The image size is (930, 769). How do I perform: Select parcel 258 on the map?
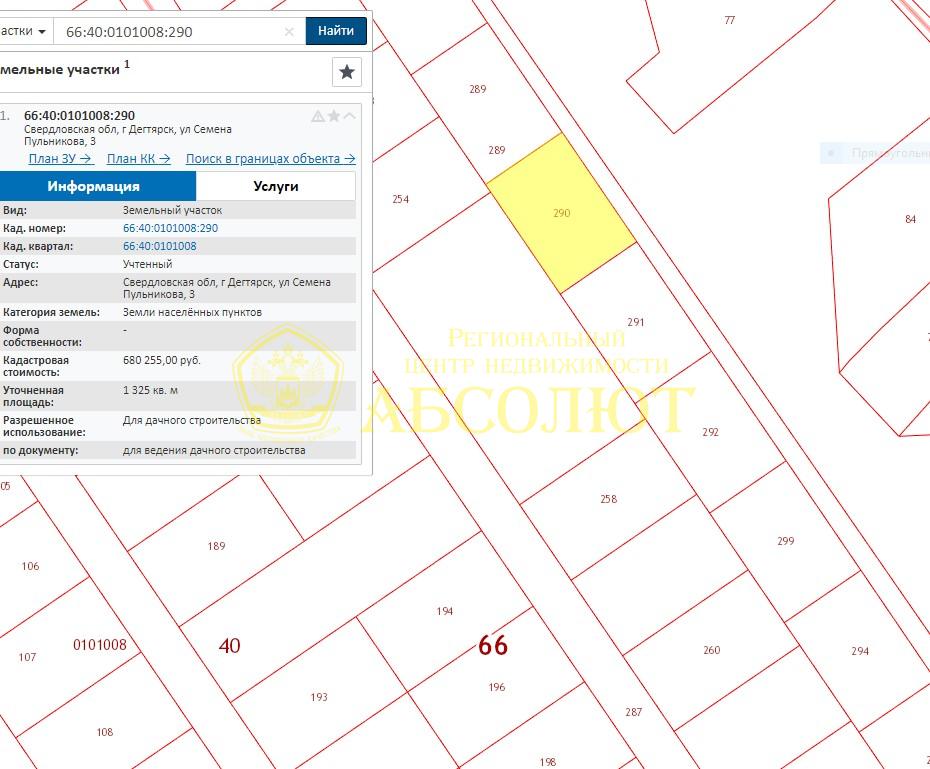click(x=609, y=499)
